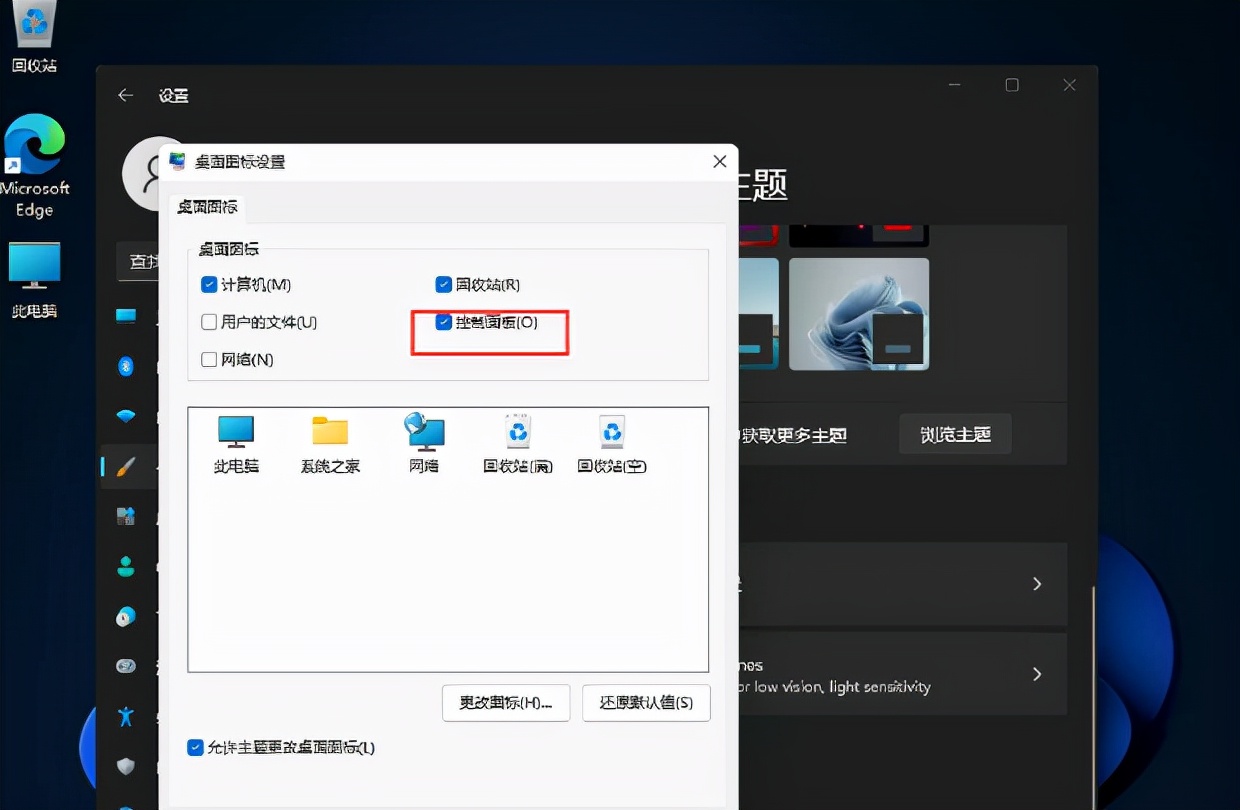Image resolution: width=1240 pixels, height=810 pixels.
Task: Check the 网络(N) checkbox
Action: click(209, 359)
